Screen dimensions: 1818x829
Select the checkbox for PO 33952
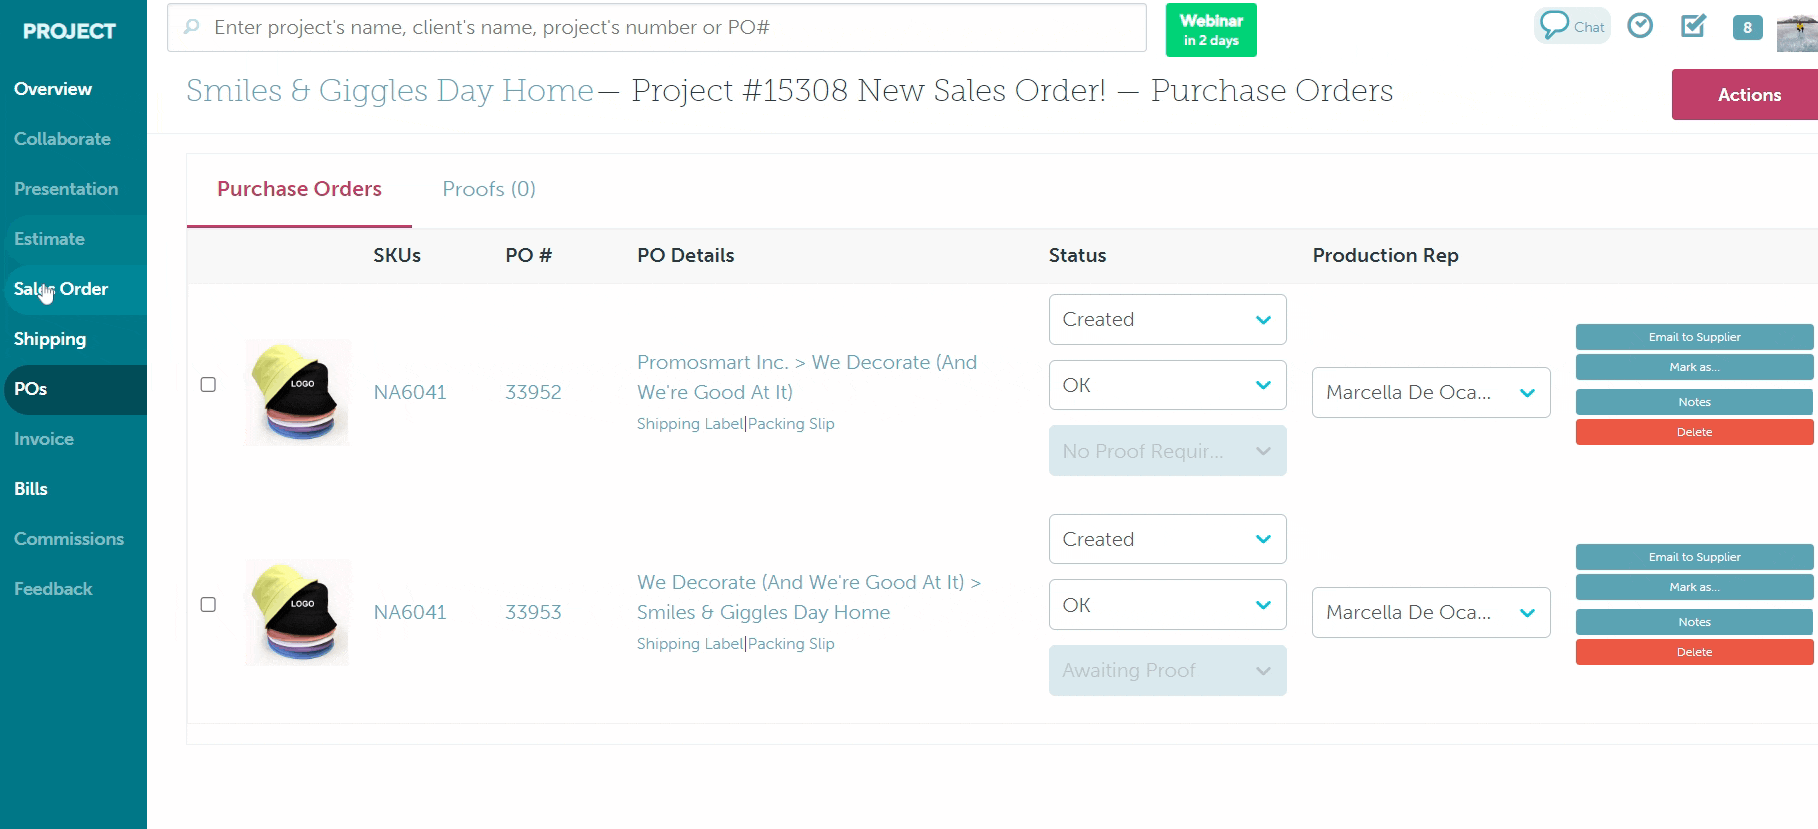208,385
